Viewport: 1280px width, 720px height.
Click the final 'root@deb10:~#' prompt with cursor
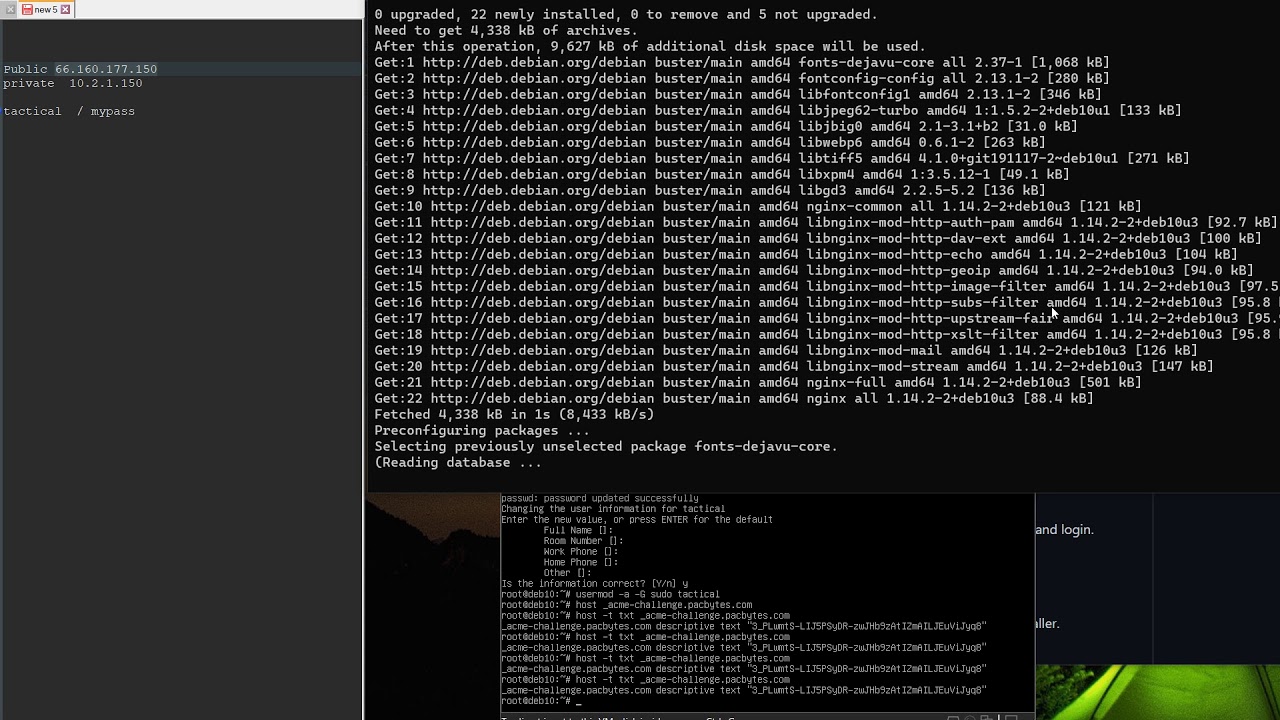540,701
